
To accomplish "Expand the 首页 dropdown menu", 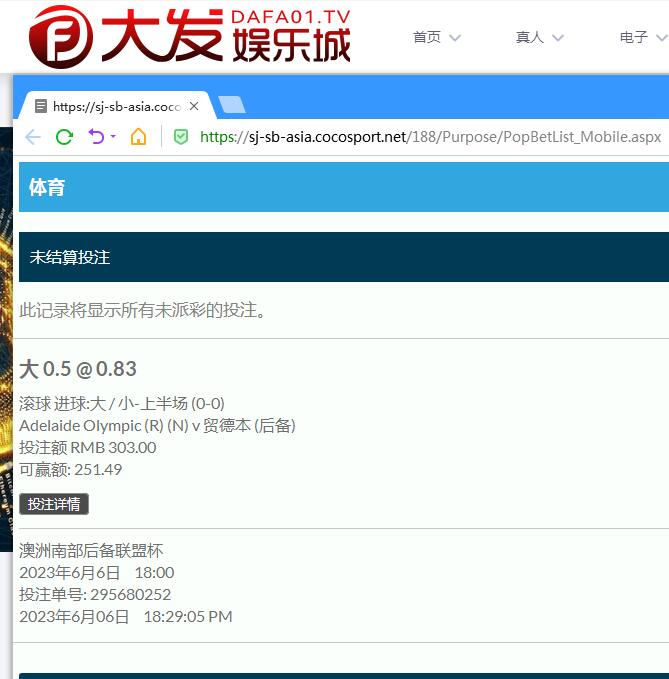I will [x=437, y=37].
